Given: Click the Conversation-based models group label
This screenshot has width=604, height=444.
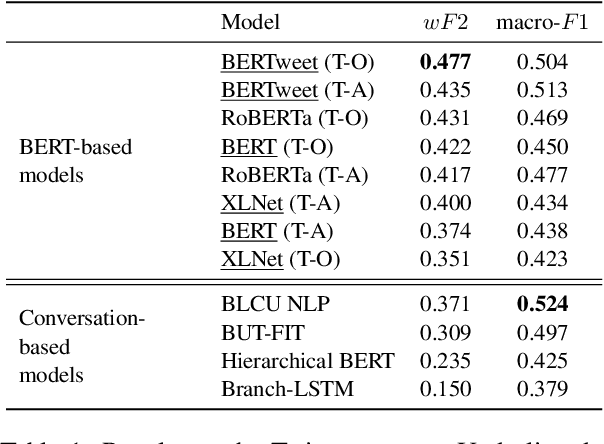Looking at the screenshot, I should click(x=83, y=346).
